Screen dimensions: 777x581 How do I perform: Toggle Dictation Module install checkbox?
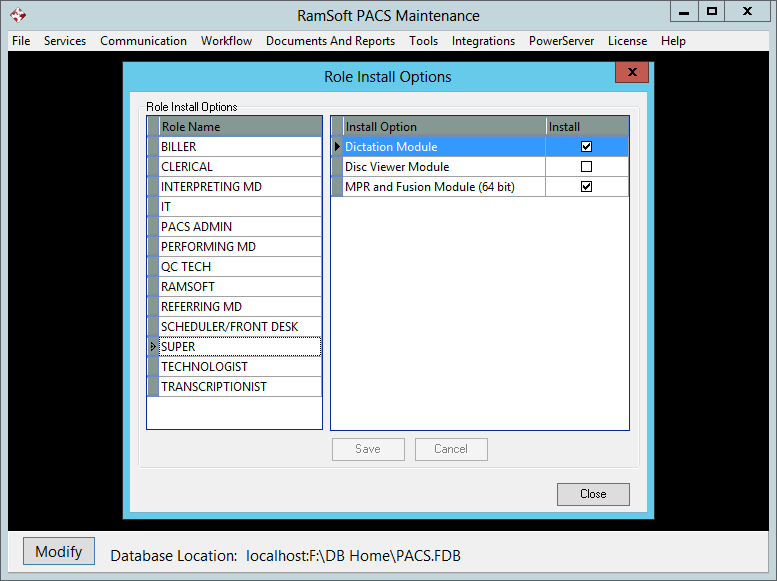(587, 147)
